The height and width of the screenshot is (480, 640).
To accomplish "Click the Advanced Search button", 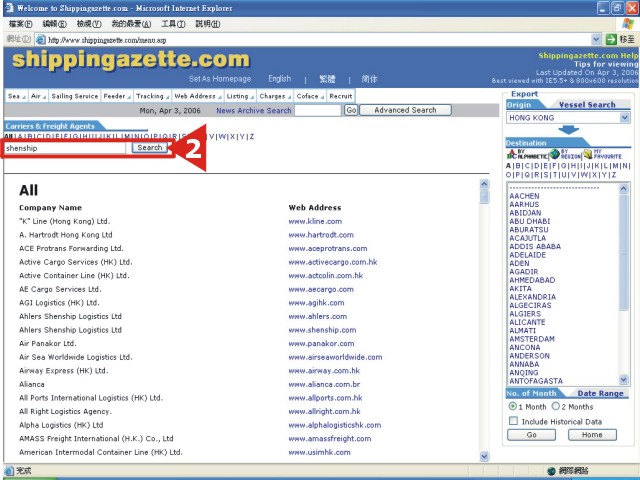I will pos(405,110).
